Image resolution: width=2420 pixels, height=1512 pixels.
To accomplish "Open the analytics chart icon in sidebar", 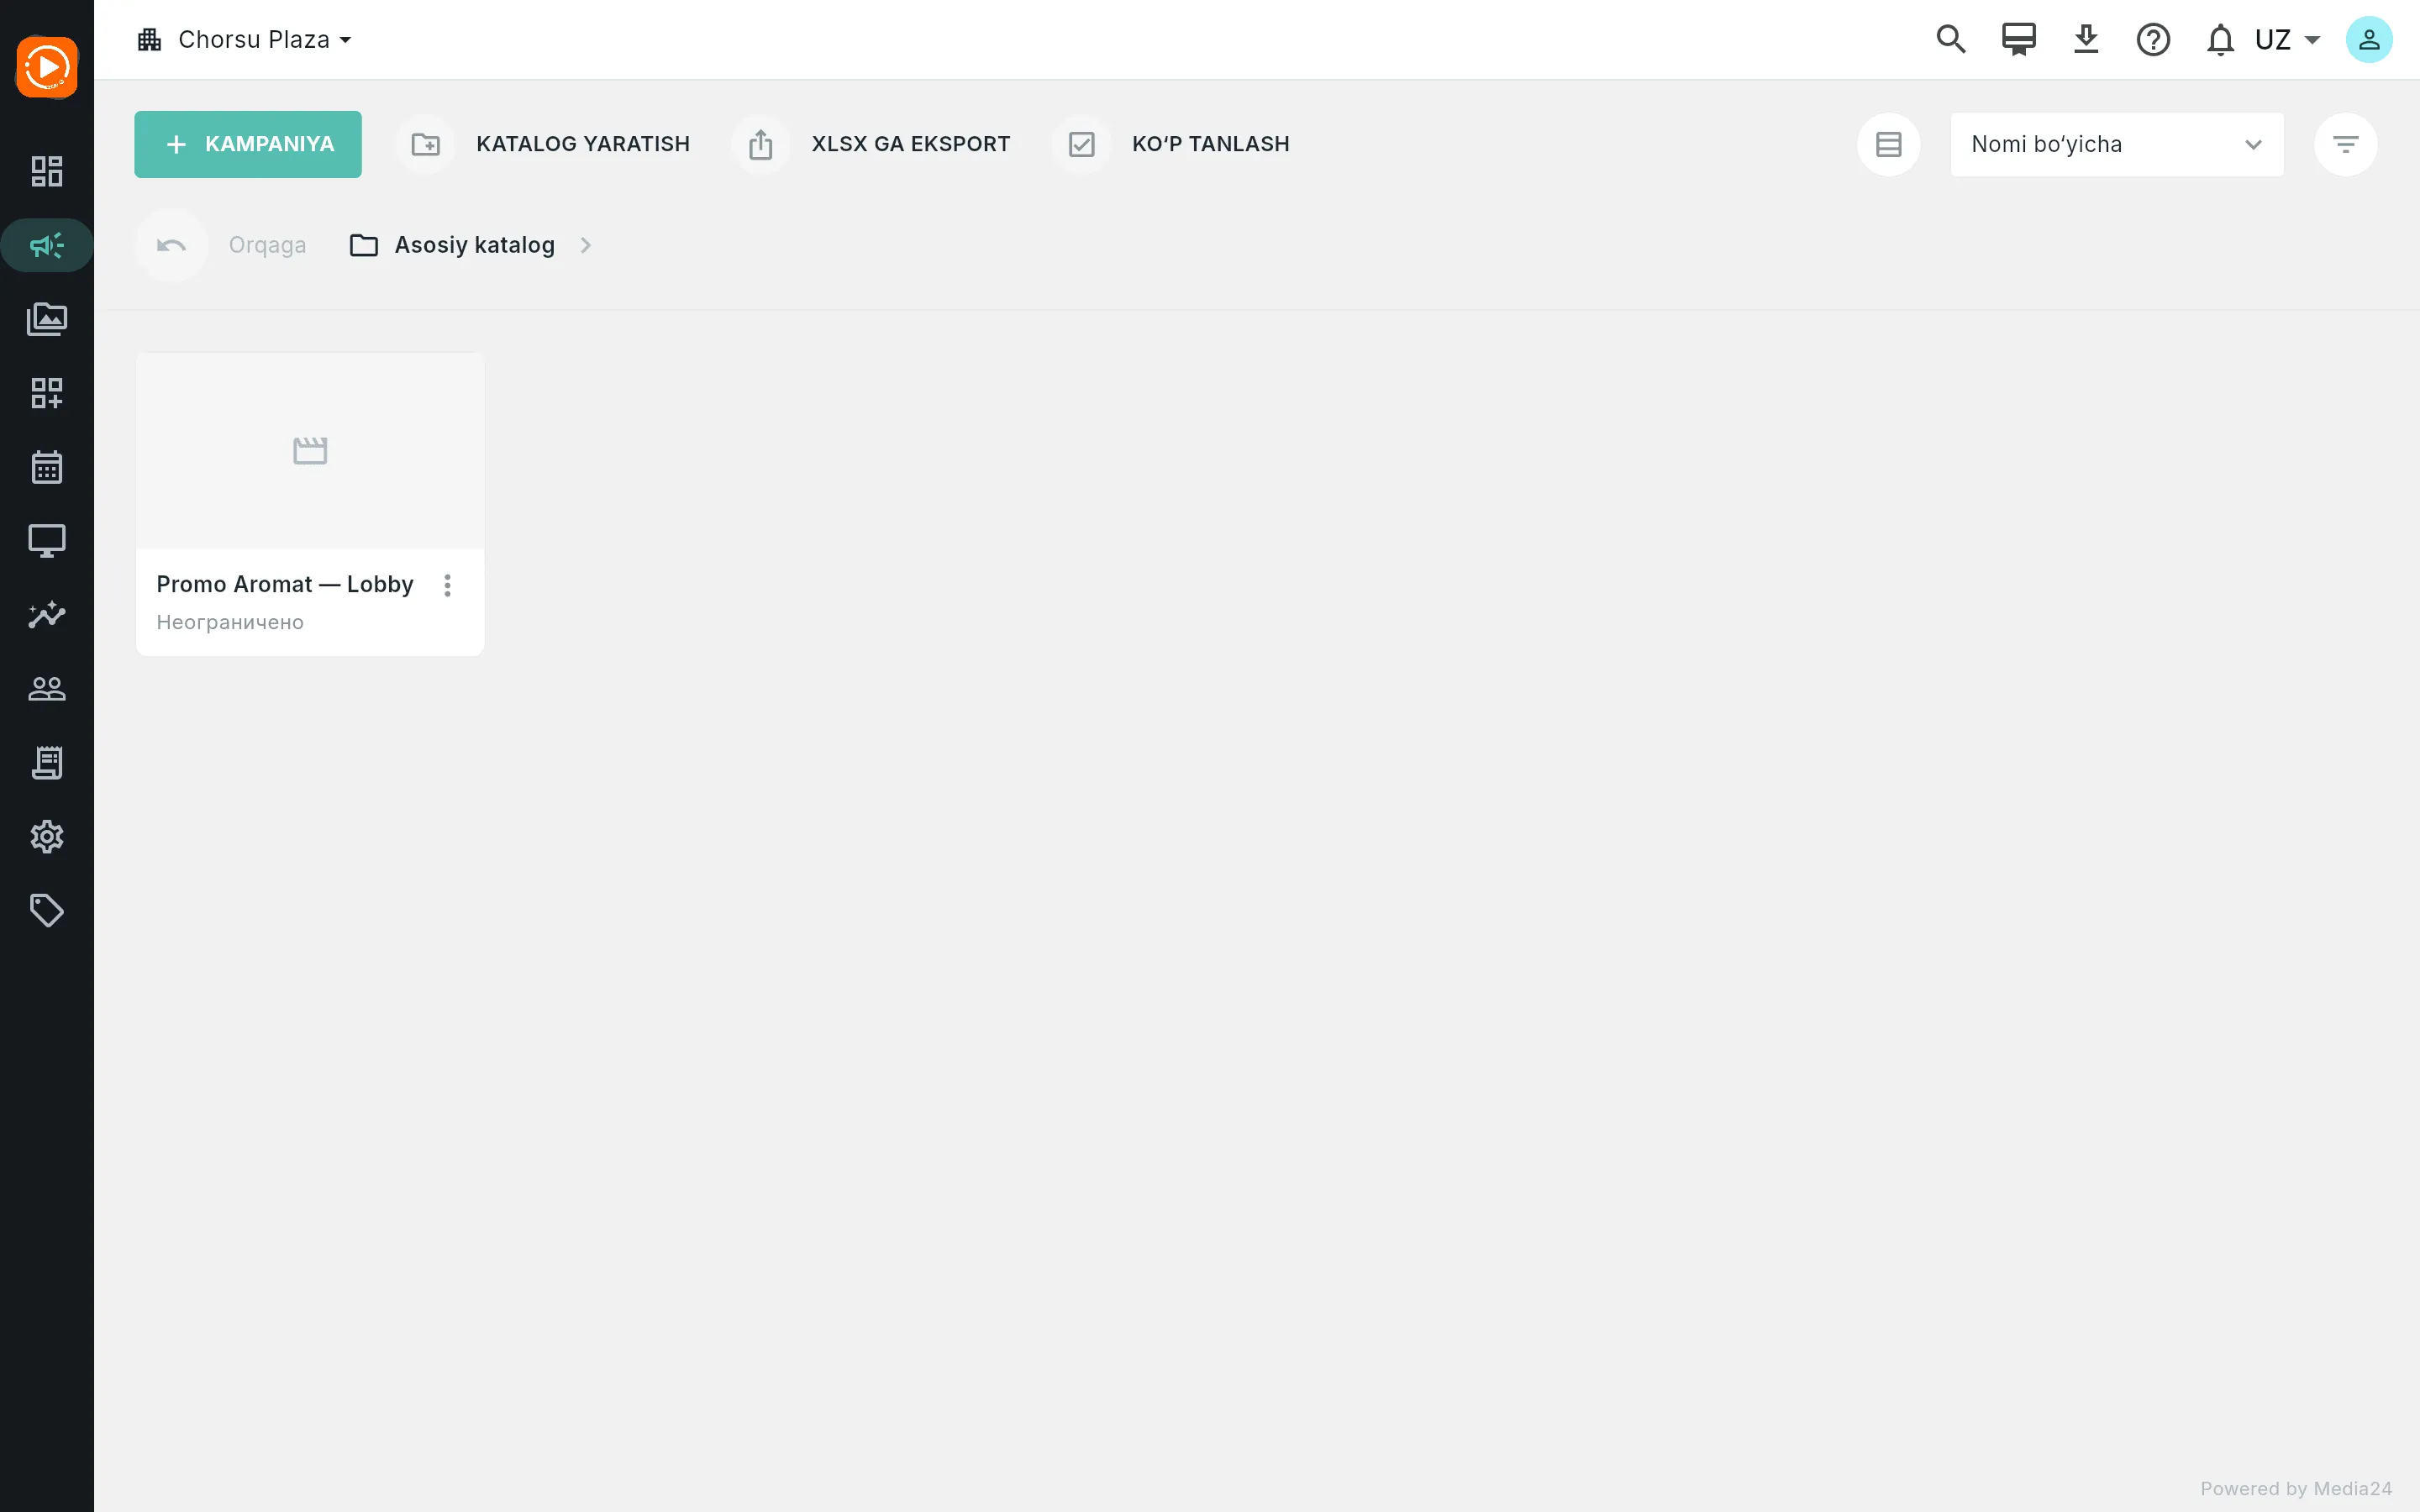I will (47, 615).
